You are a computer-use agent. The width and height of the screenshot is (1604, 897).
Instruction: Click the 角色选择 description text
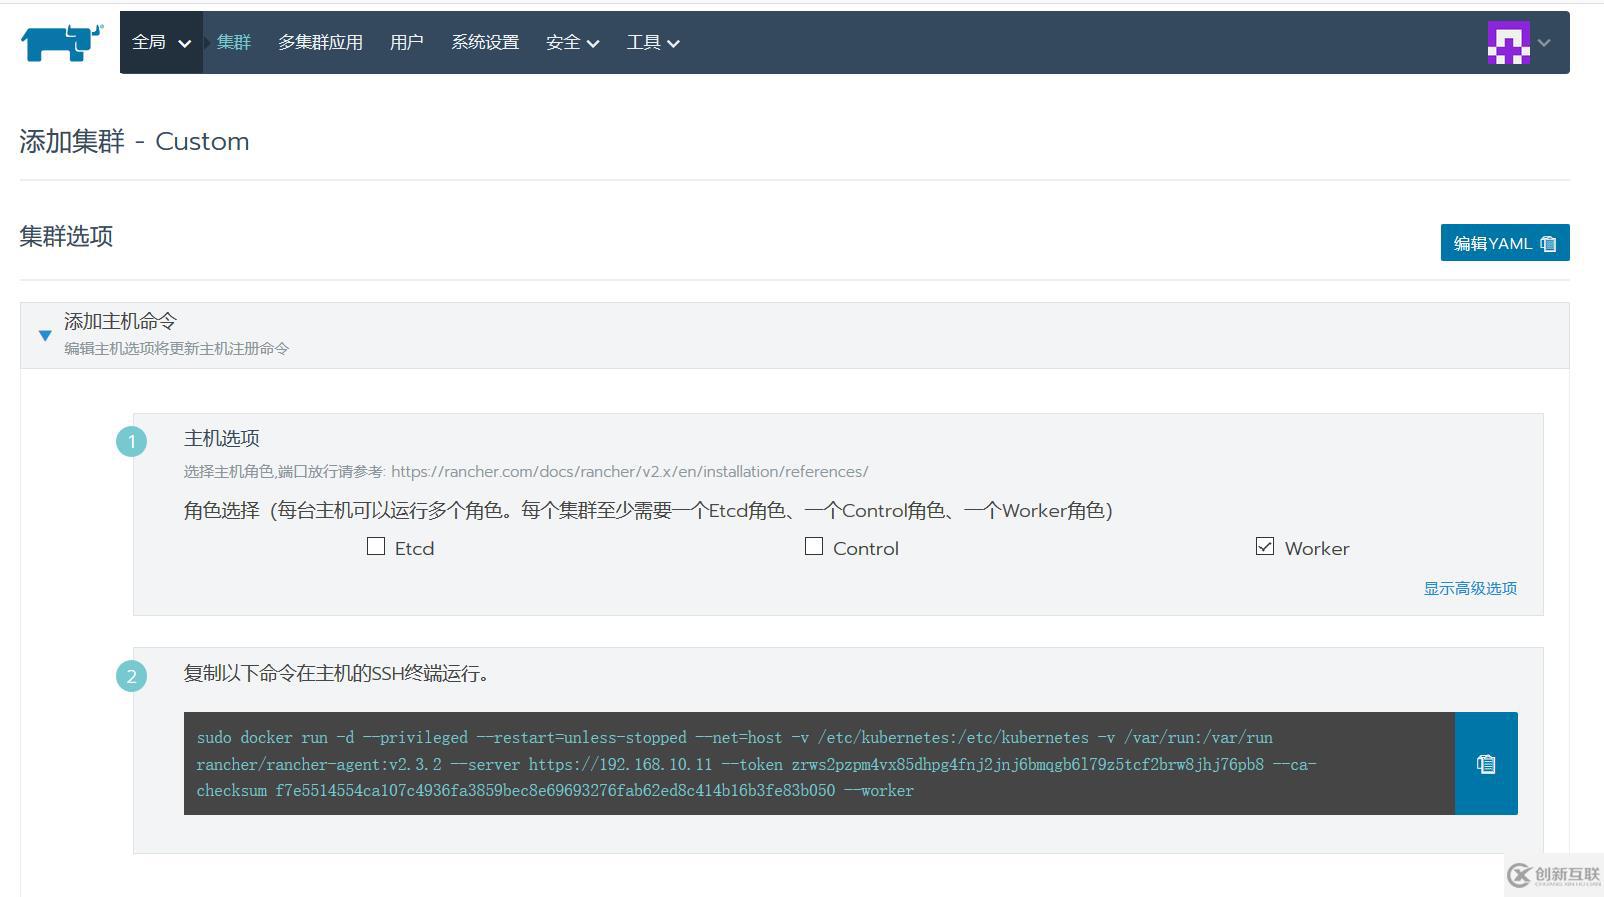pyautogui.click(x=648, y=510)
